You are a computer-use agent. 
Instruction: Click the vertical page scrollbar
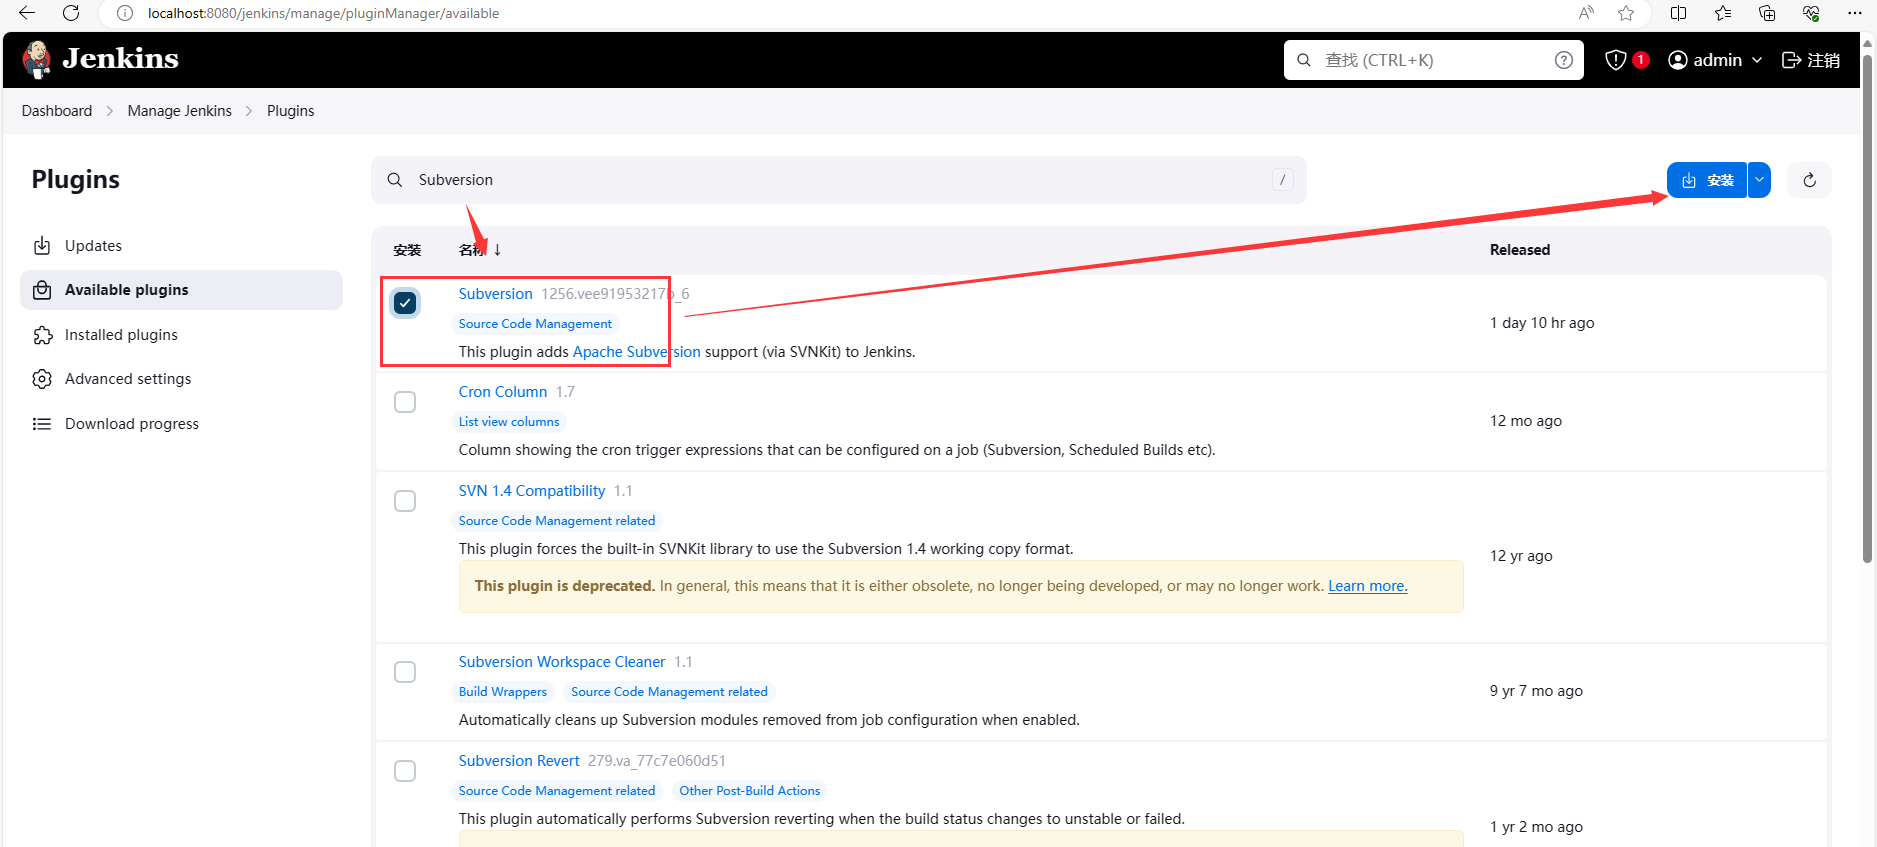pos(1867,309)
